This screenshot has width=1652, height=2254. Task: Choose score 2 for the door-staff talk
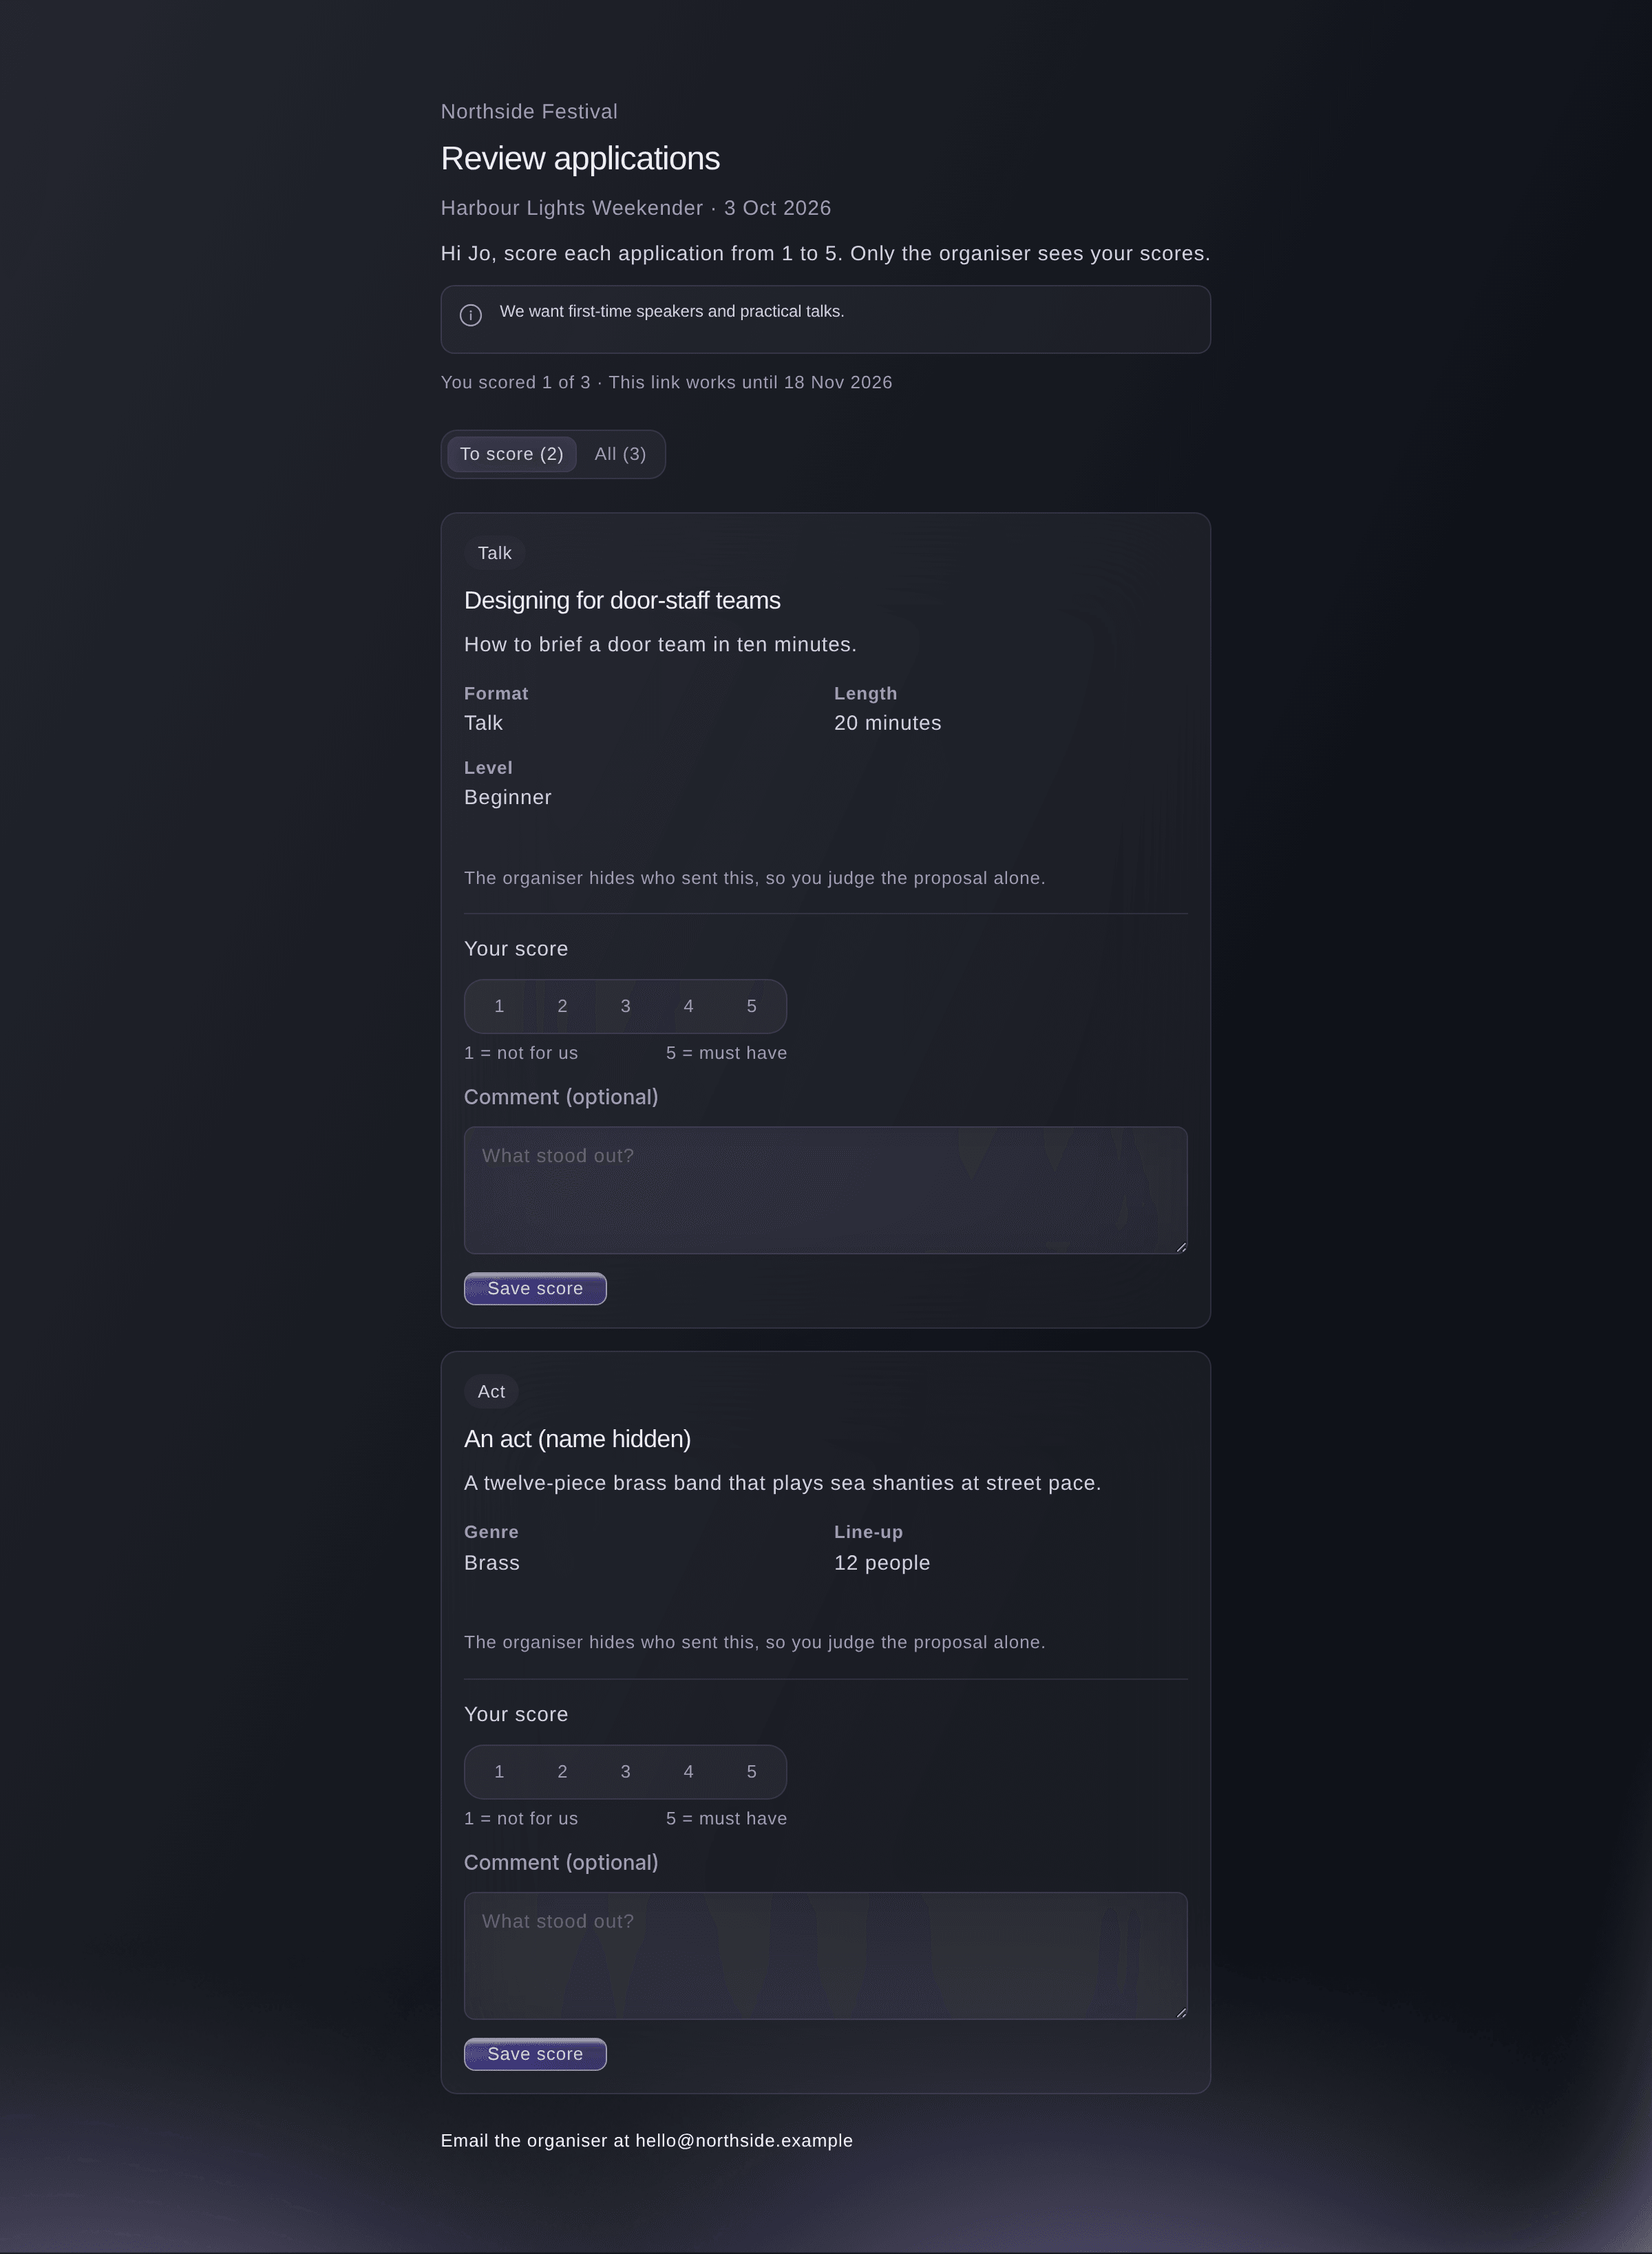(x=562, y=1006)
